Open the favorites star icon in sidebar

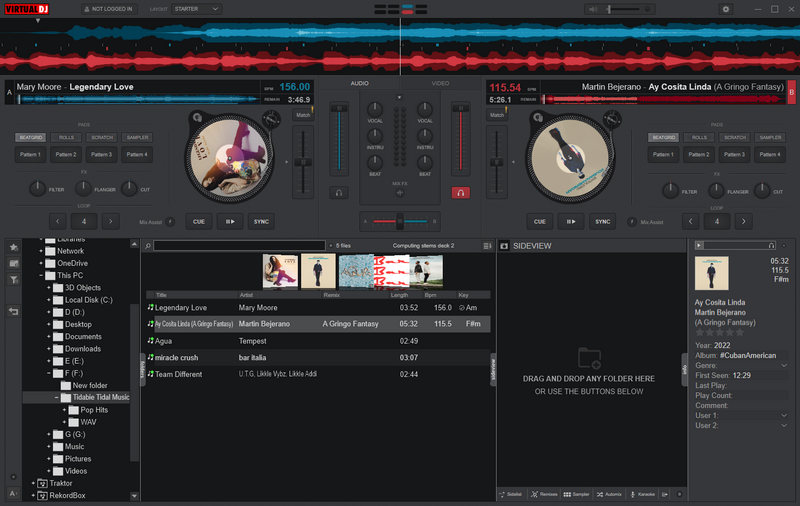click(14, 247)
